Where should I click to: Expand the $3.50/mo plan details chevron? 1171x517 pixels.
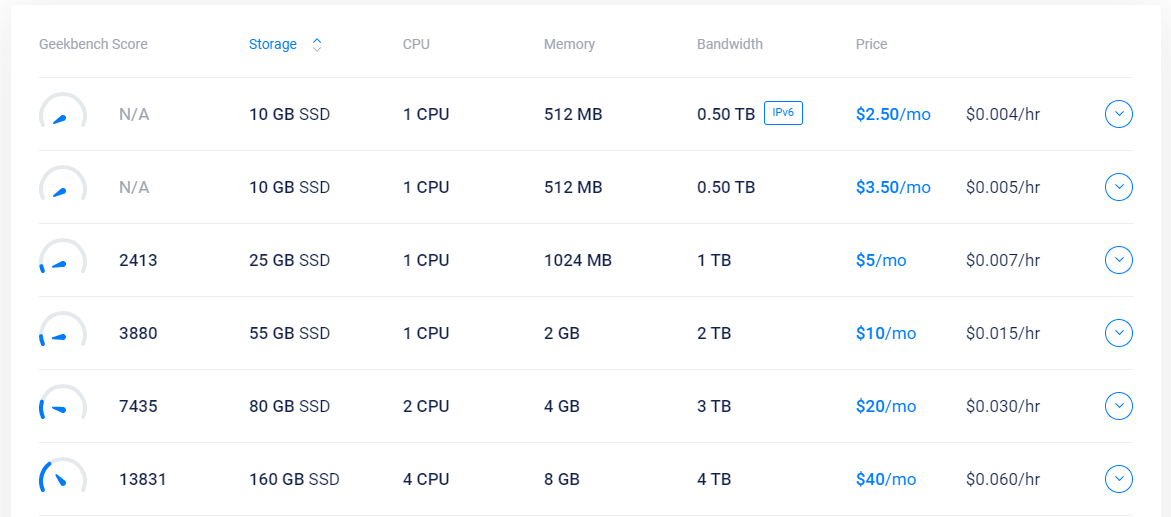(x=1119, y=187)
